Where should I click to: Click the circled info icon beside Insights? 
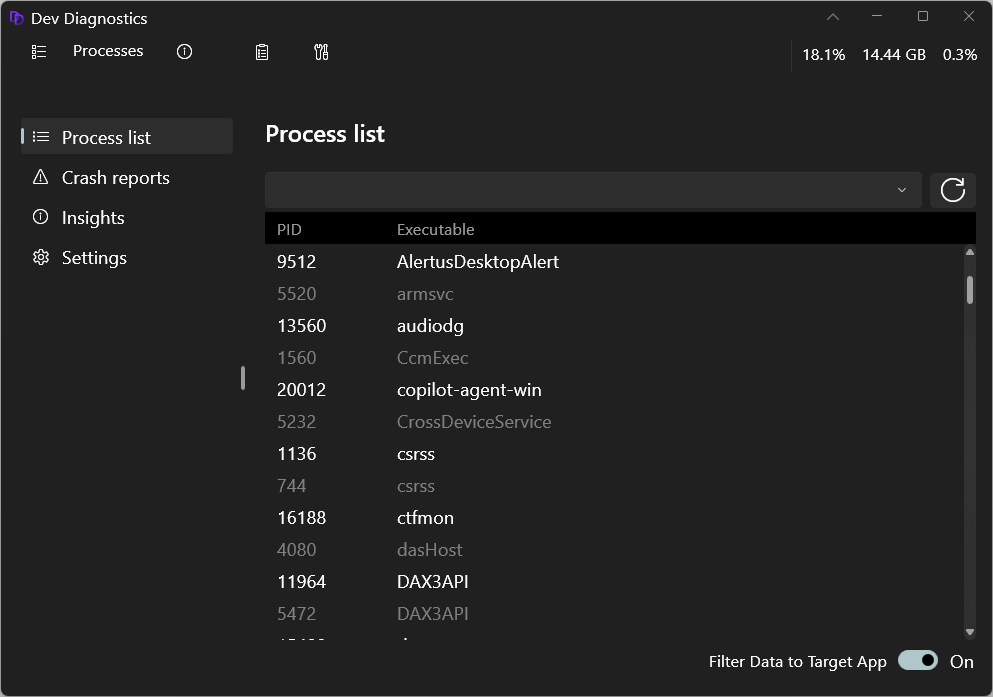click(41, 217)
